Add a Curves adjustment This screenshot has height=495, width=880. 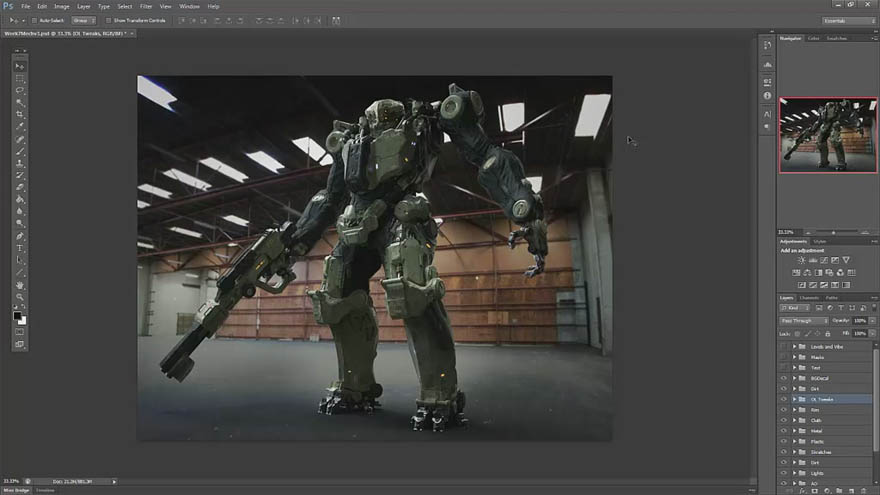[x=824, y=260]
